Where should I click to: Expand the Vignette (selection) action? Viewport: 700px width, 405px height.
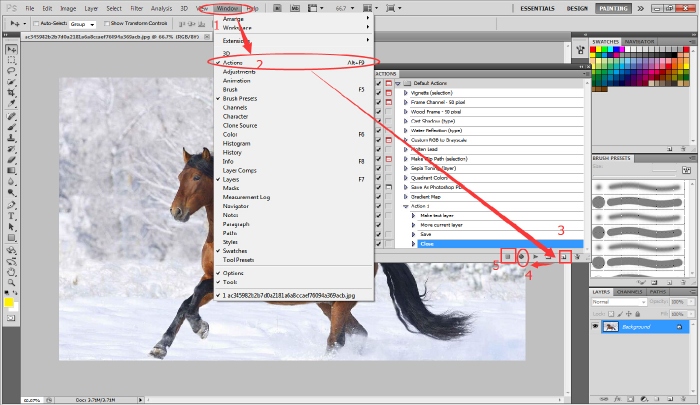click(x=405, y=93)
